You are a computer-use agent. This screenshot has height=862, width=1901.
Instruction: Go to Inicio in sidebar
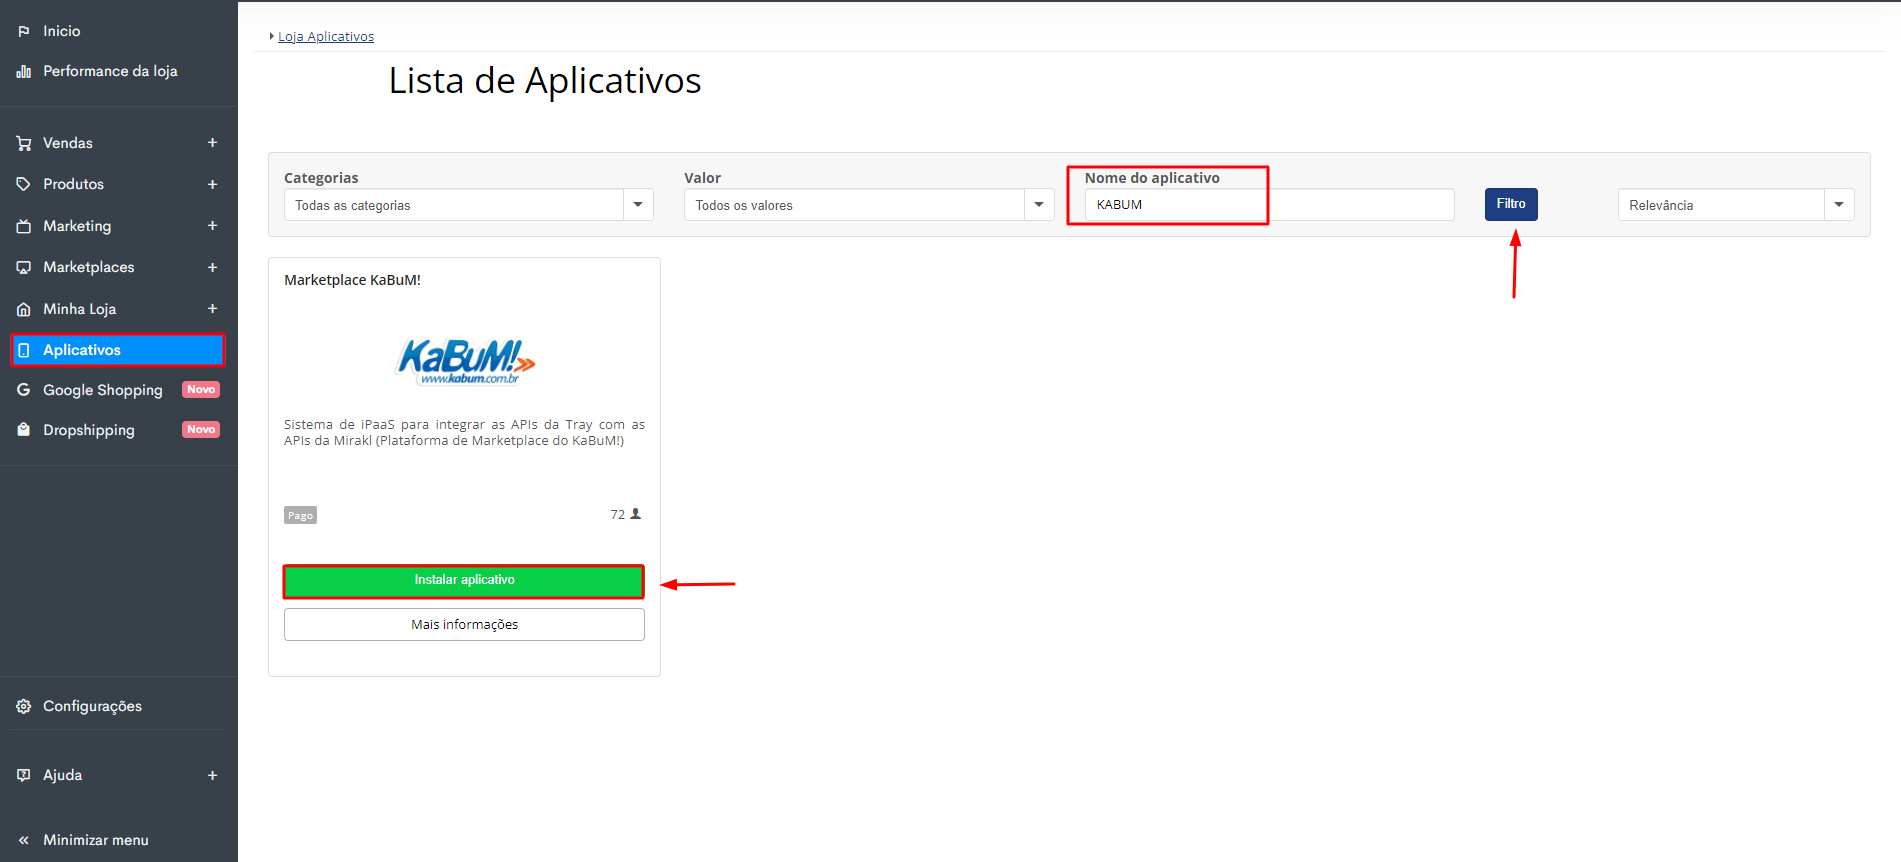[x=62, y=32]
